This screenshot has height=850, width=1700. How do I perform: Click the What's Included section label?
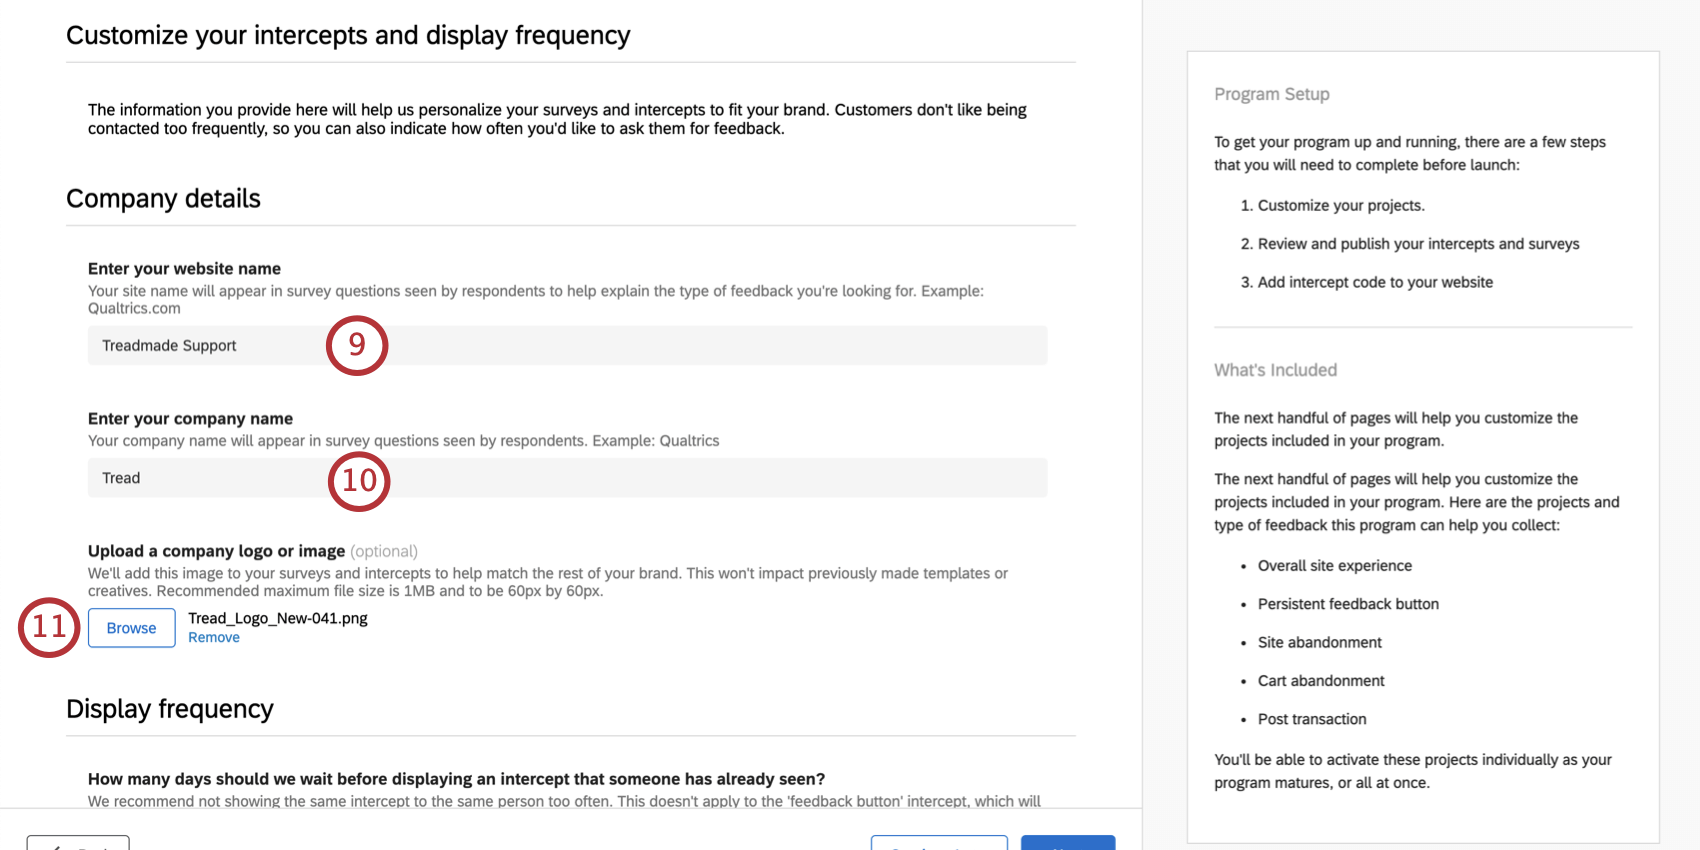1275,369
